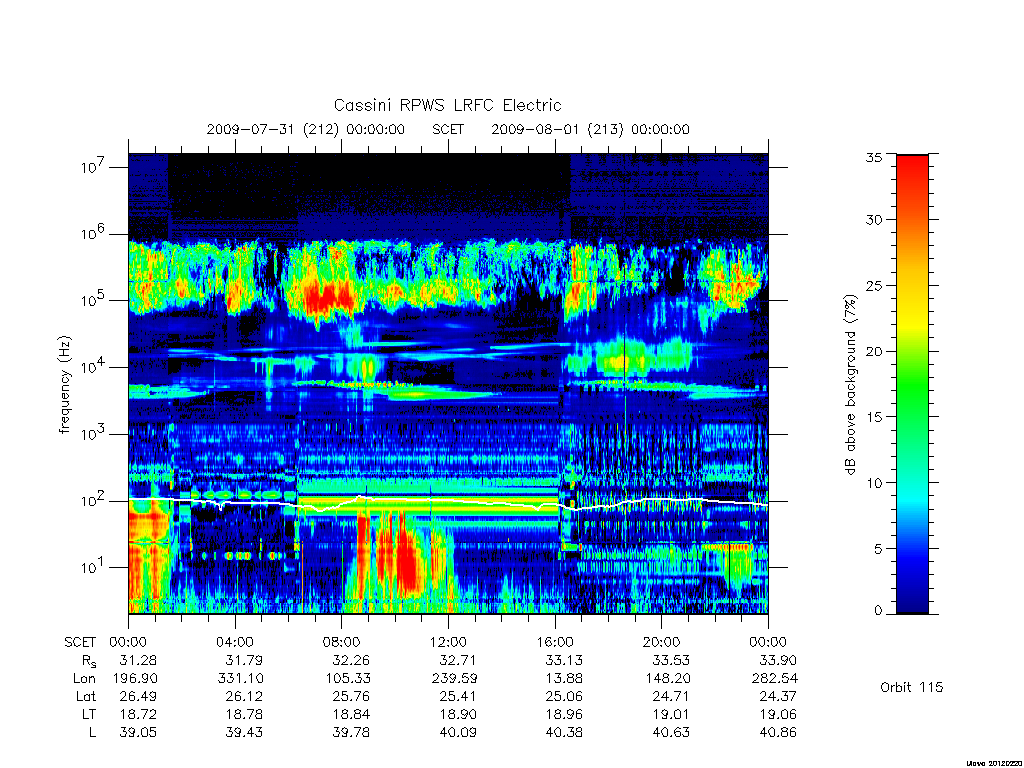Click SCET time label '12:00'
The height and width of the screenshot is (768, 1024).
(448, 642)
